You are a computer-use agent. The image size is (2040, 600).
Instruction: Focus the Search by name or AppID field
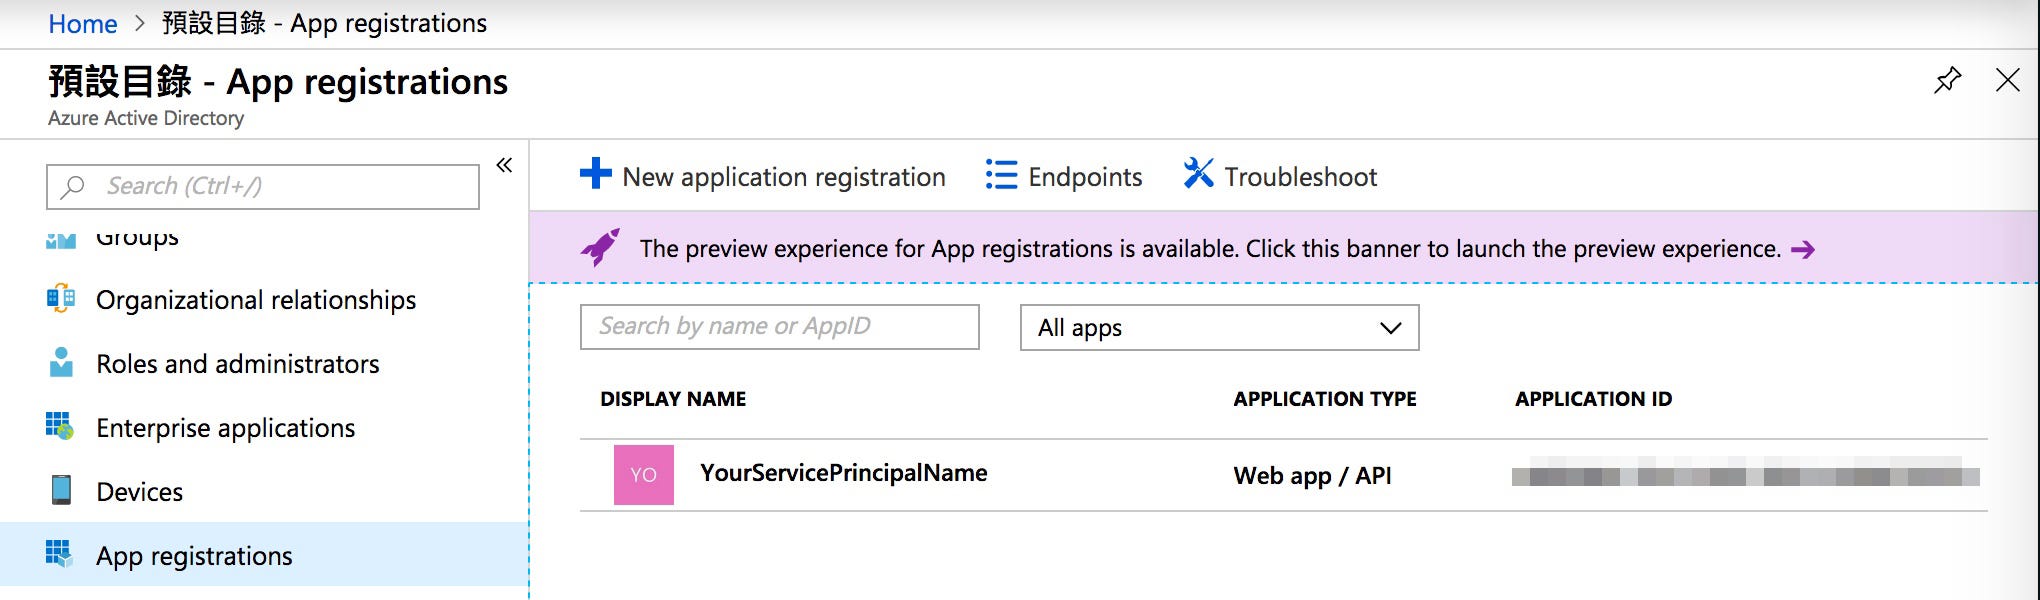point(779,327)
